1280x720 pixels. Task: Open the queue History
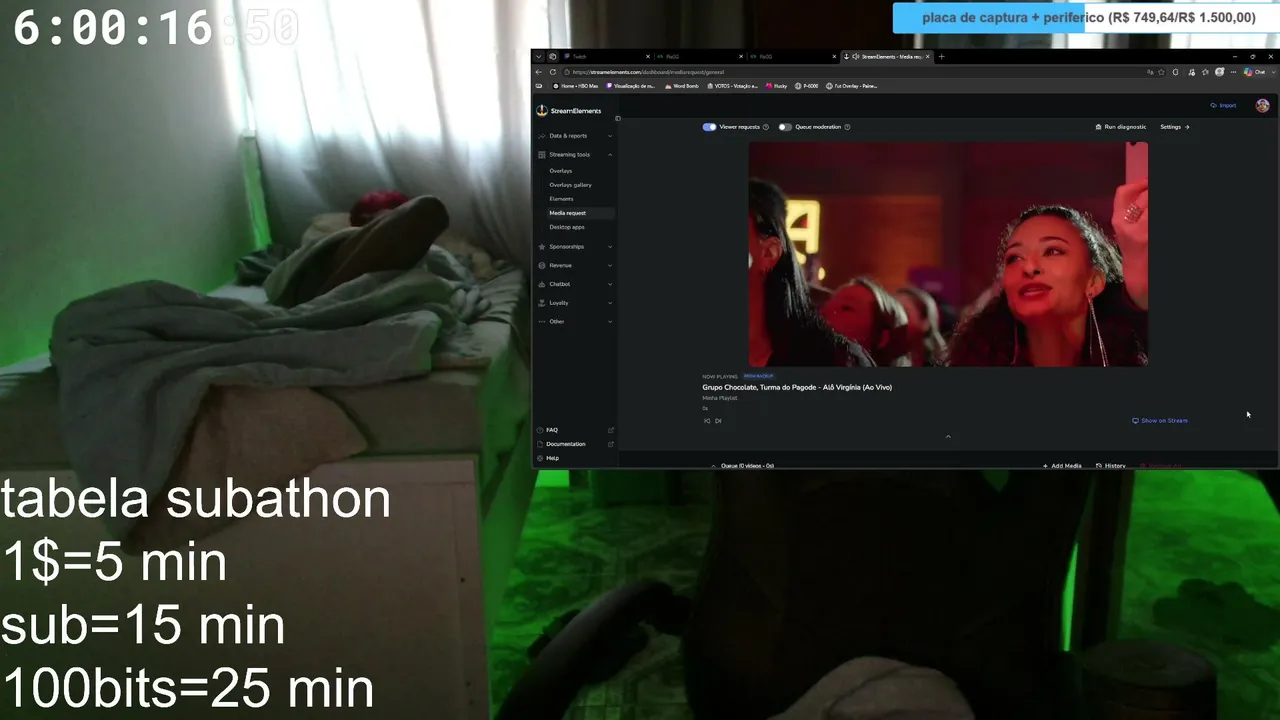click(1111, 465)
